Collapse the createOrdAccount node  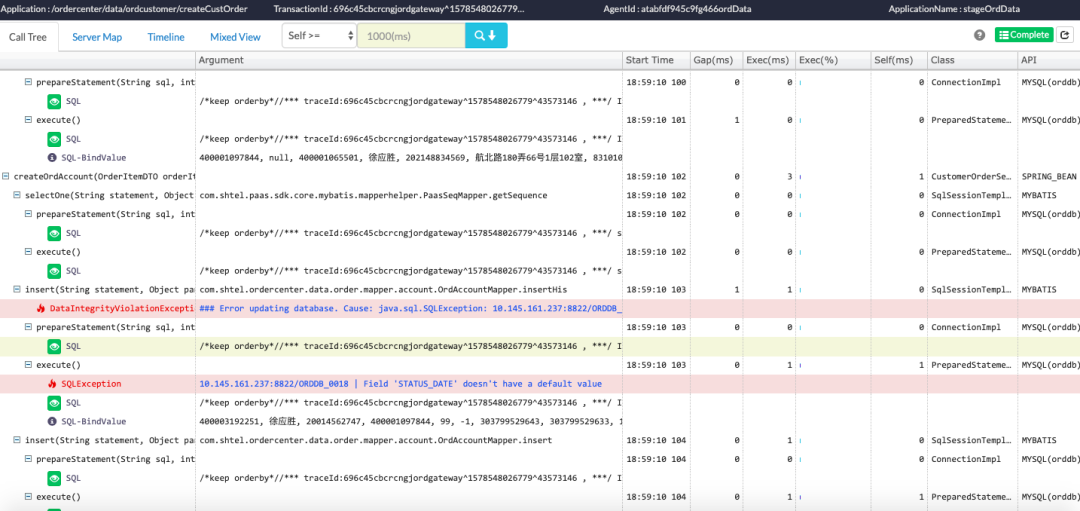[x=6, y=176]
